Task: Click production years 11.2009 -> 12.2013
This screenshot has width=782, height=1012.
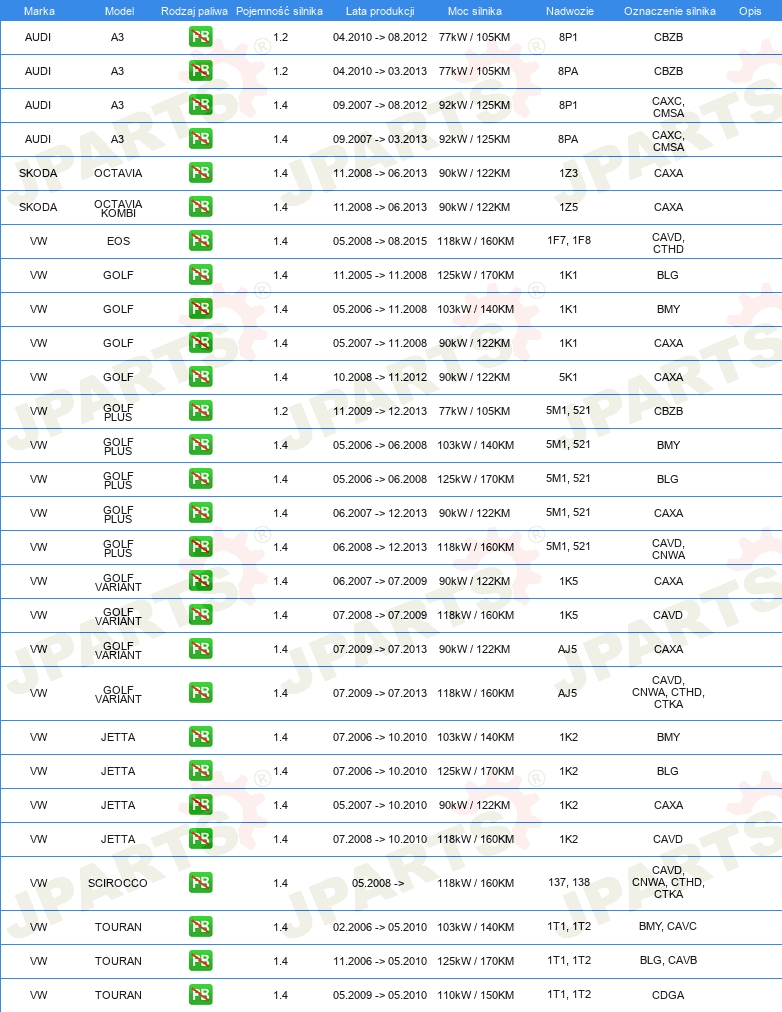Action: 380,411
